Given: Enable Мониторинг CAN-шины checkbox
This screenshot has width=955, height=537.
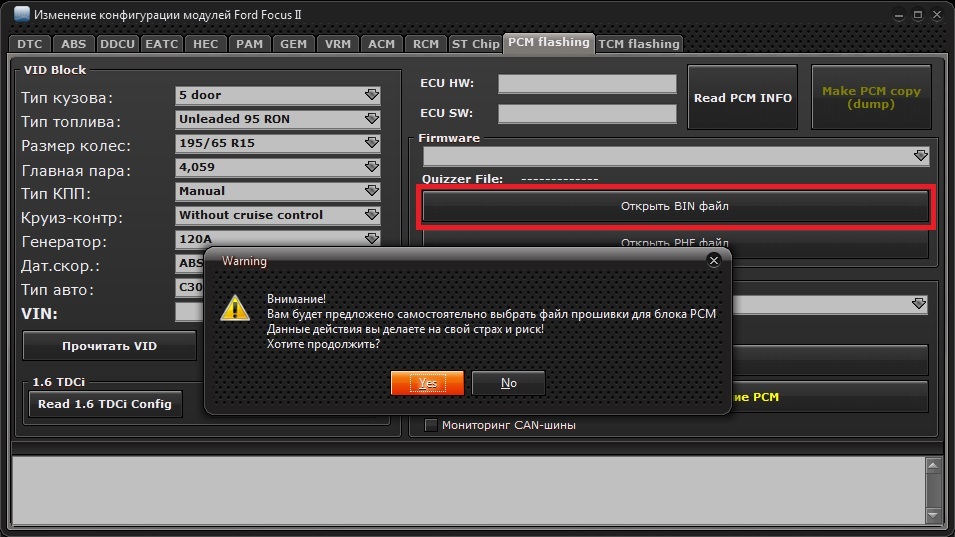Looking at the screenshot, I should [431, 425].
